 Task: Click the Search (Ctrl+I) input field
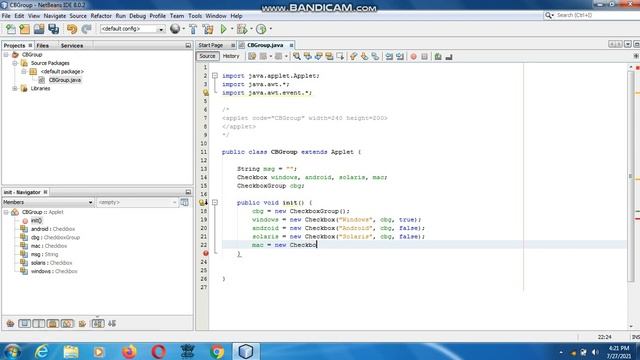(x=596, y=15)
